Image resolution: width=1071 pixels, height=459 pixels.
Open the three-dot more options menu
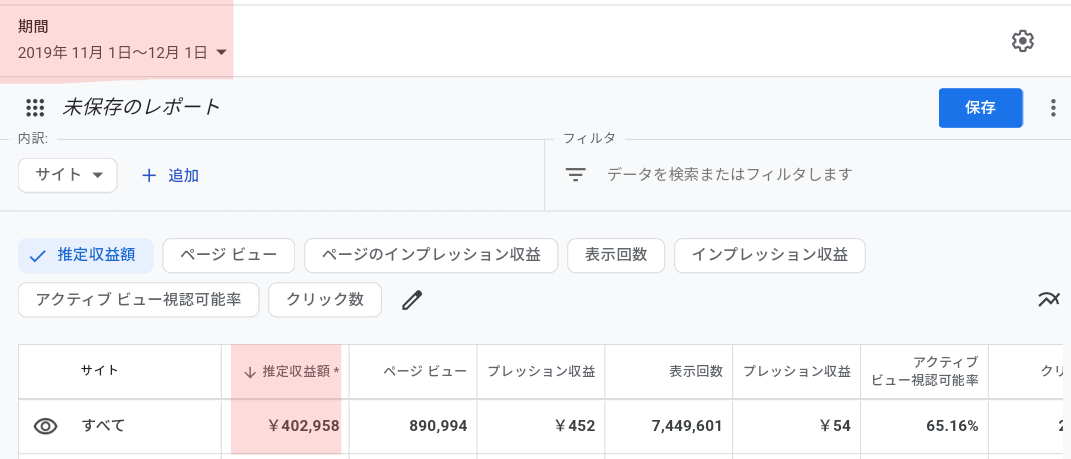pyautogui.click(x=1053, y=108)
